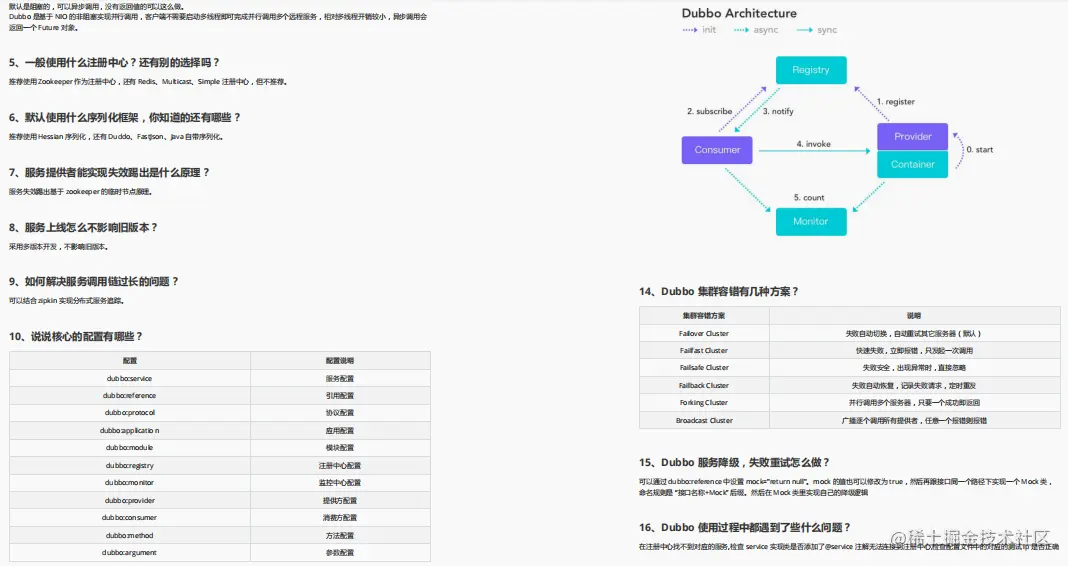Click the 'Dubbo Architecture' title
1068x566 pixels.
(739, 13)
